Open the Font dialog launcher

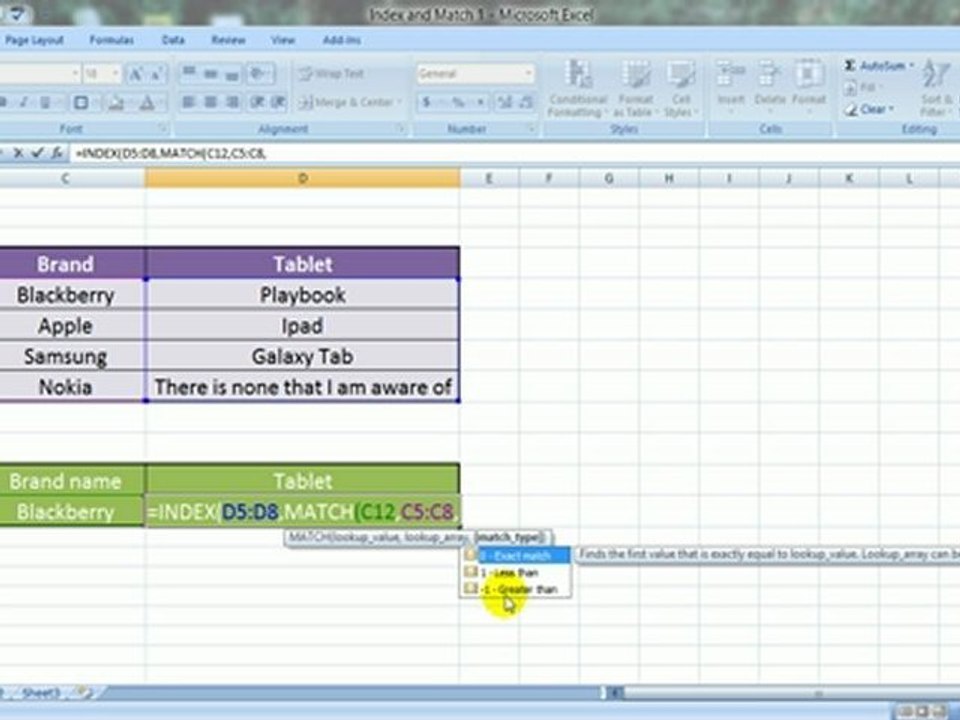pyautogui.click(x=163, y=129)
